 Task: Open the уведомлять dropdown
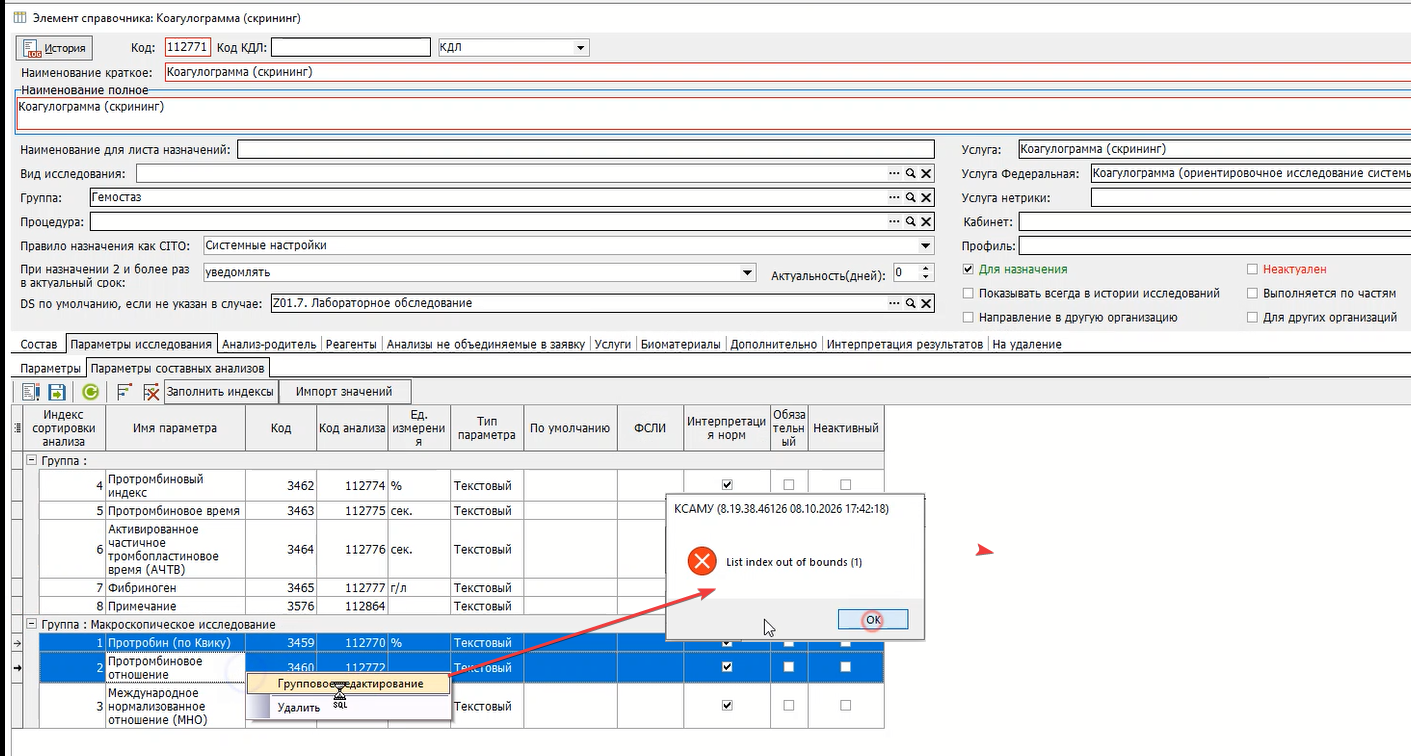coord(746,272)
